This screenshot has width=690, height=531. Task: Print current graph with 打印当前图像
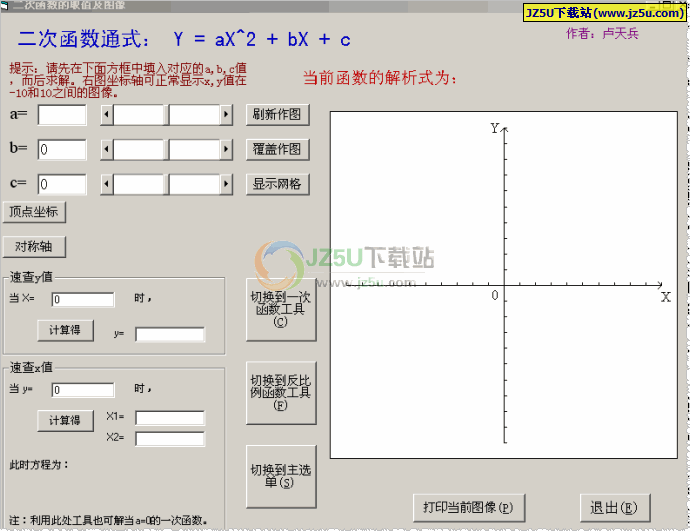(x=467, y=507)
